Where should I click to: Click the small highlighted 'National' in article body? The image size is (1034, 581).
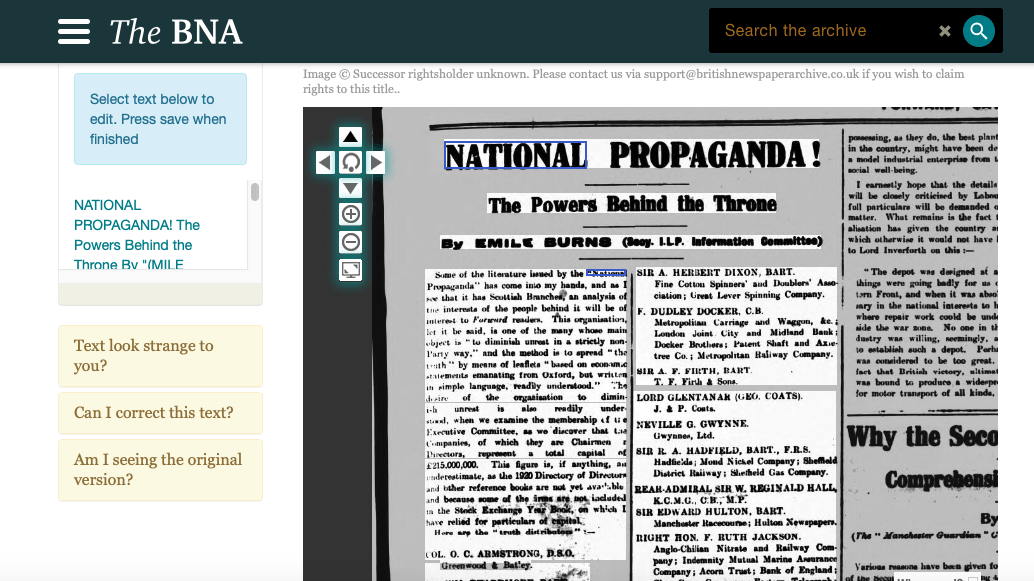point(606,273)
